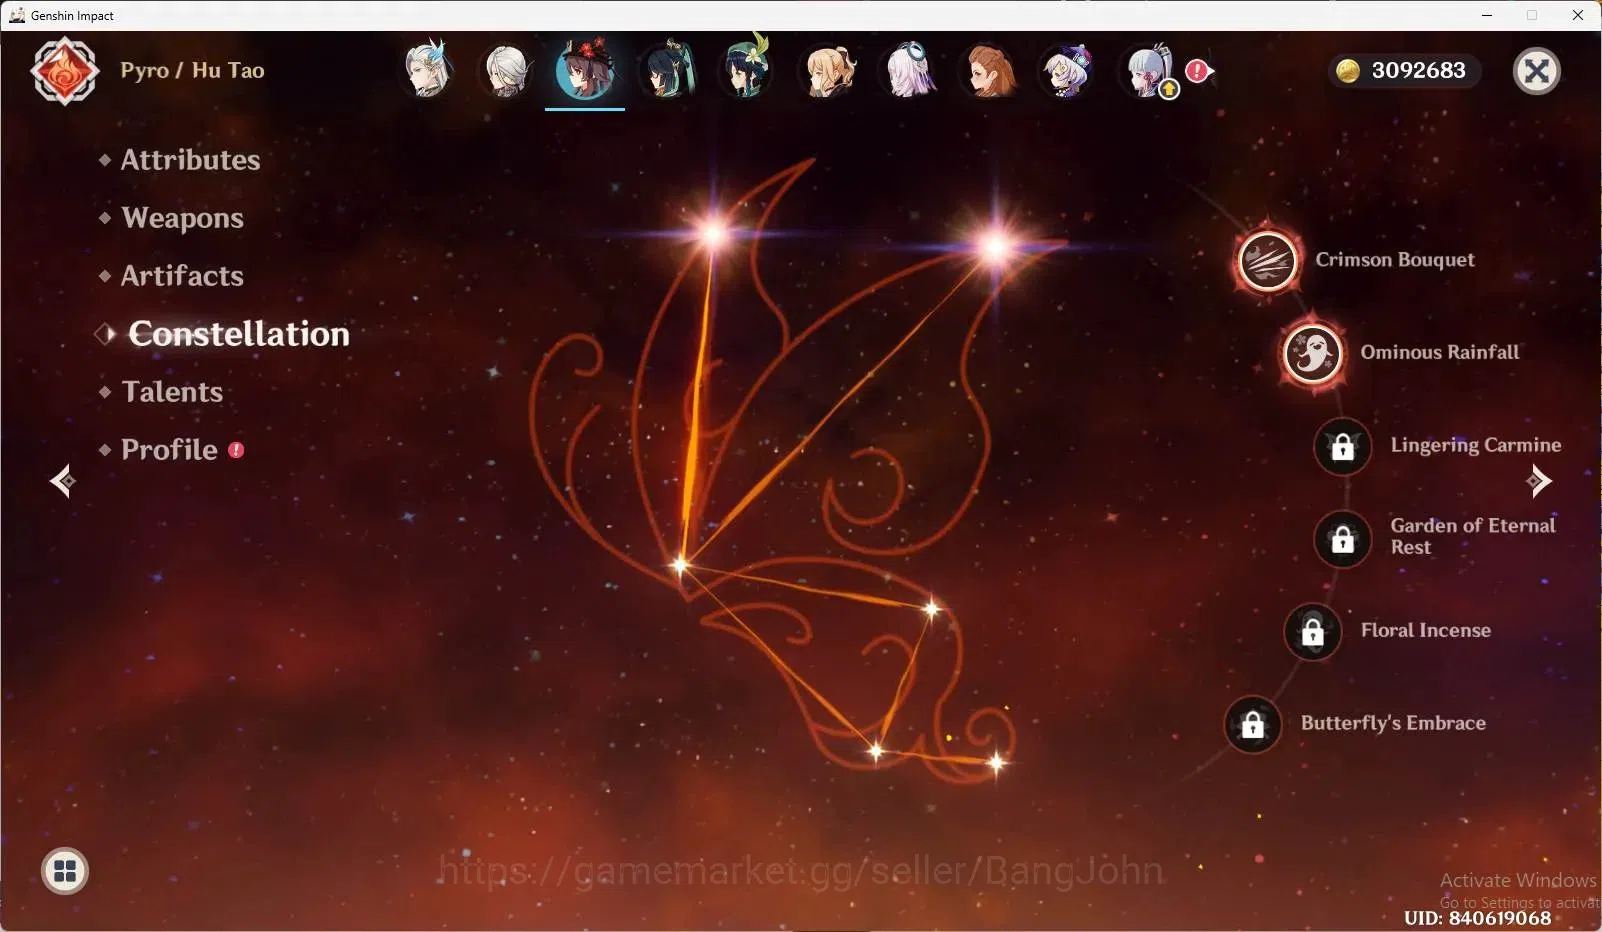This screenshot has height=932, width=1602.
Task: Click the 'Lingering Carmine' label
Action: pos(1476,445)
